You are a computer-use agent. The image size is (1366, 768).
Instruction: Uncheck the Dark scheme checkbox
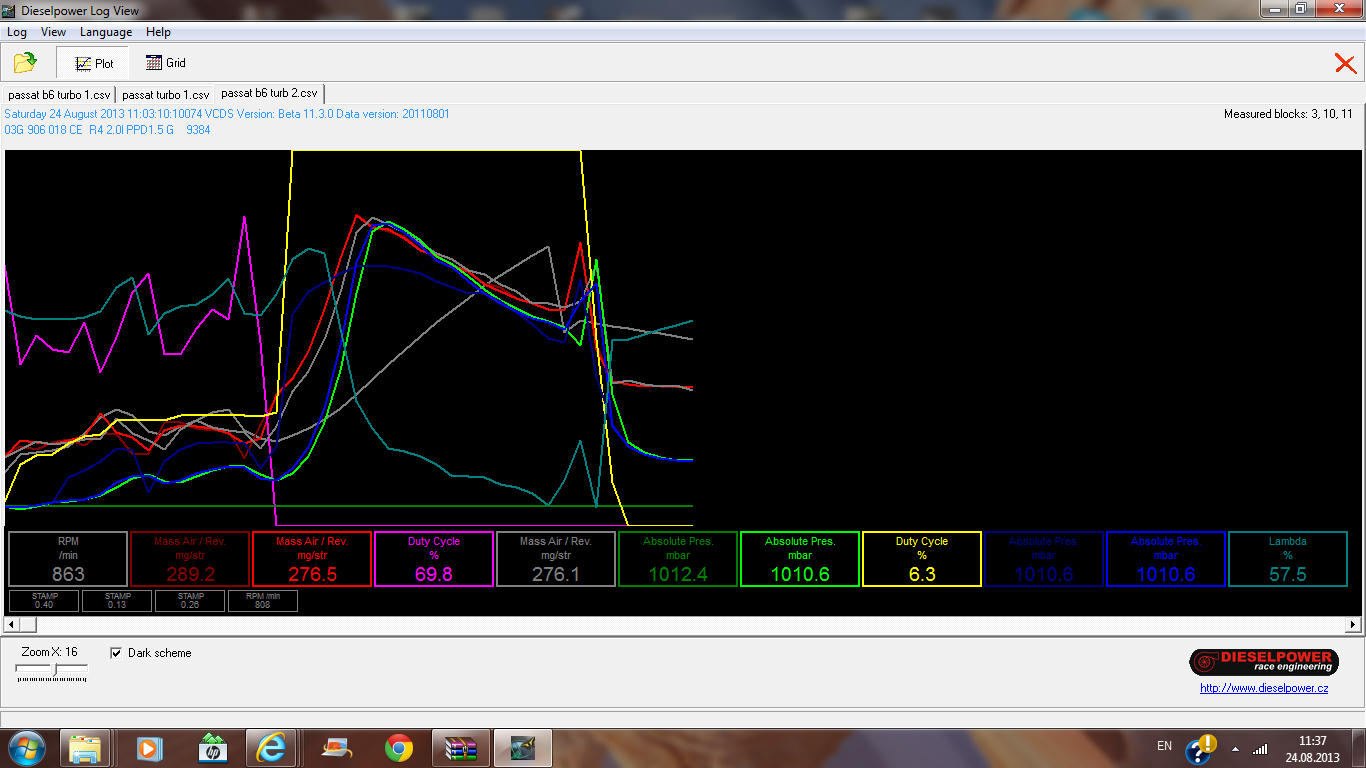(x=116, y=653)
